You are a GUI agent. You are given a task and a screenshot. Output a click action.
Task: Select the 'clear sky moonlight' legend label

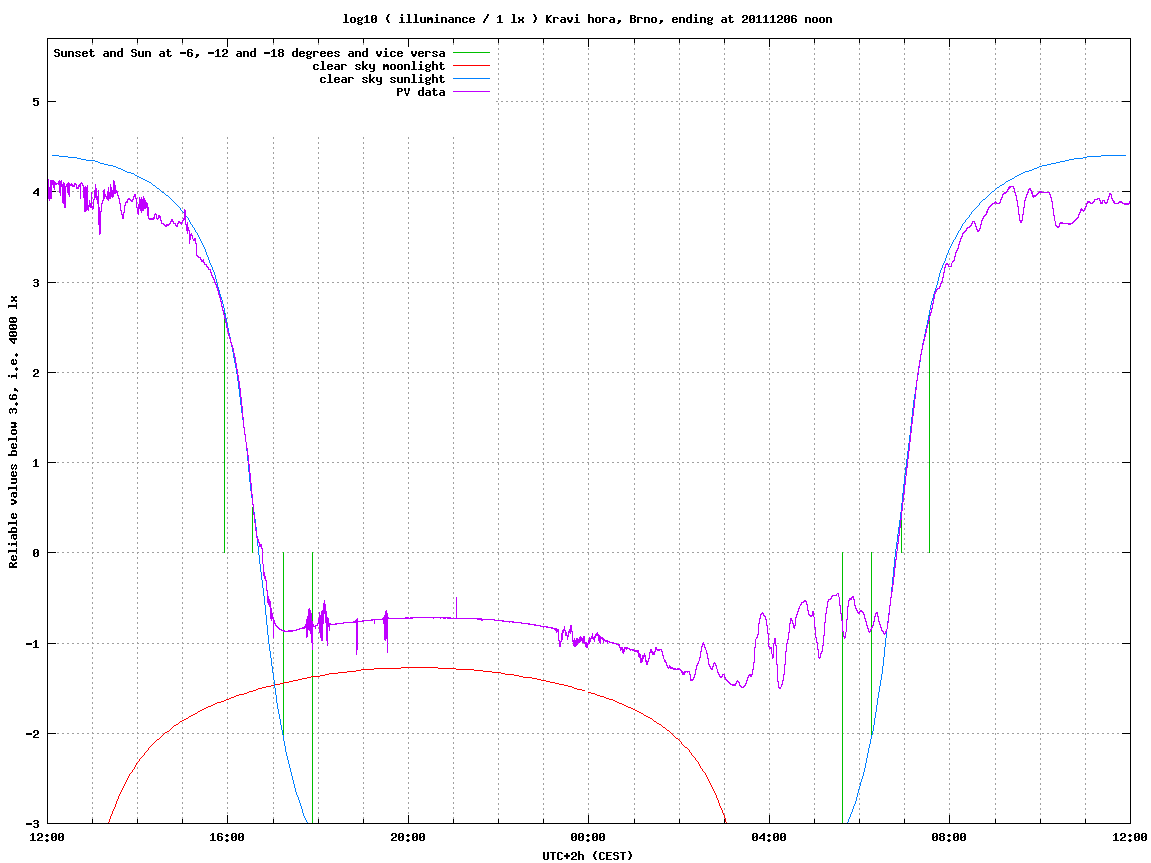(x=379, y=66)
